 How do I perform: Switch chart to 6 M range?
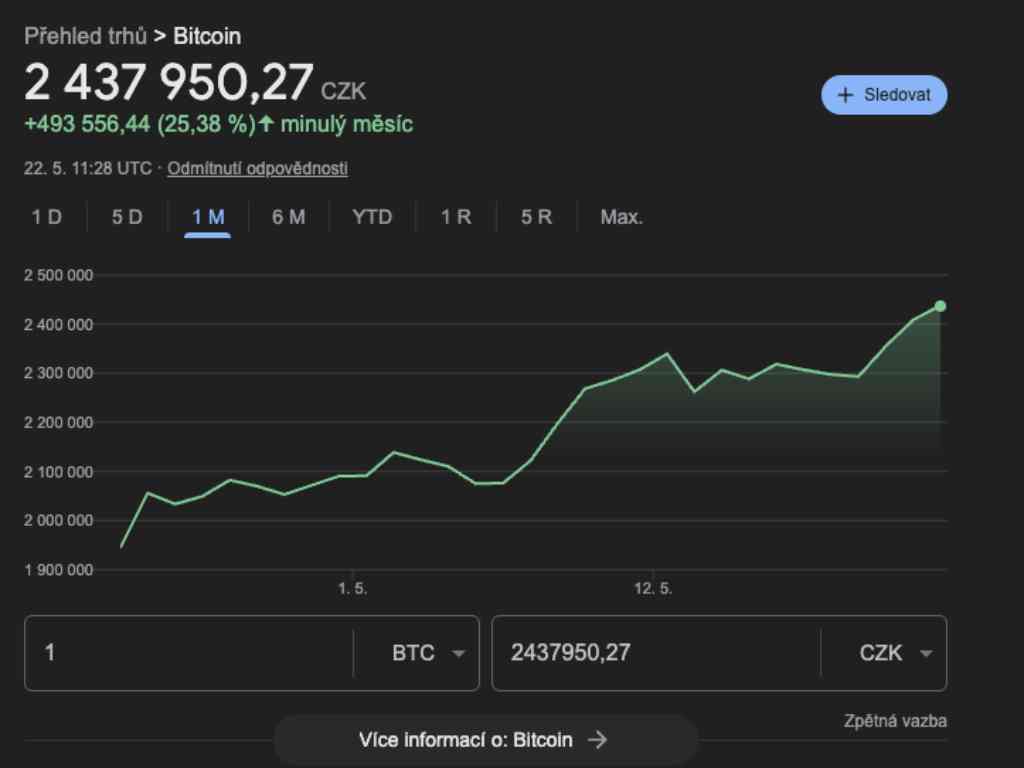(x=288, y=217)
